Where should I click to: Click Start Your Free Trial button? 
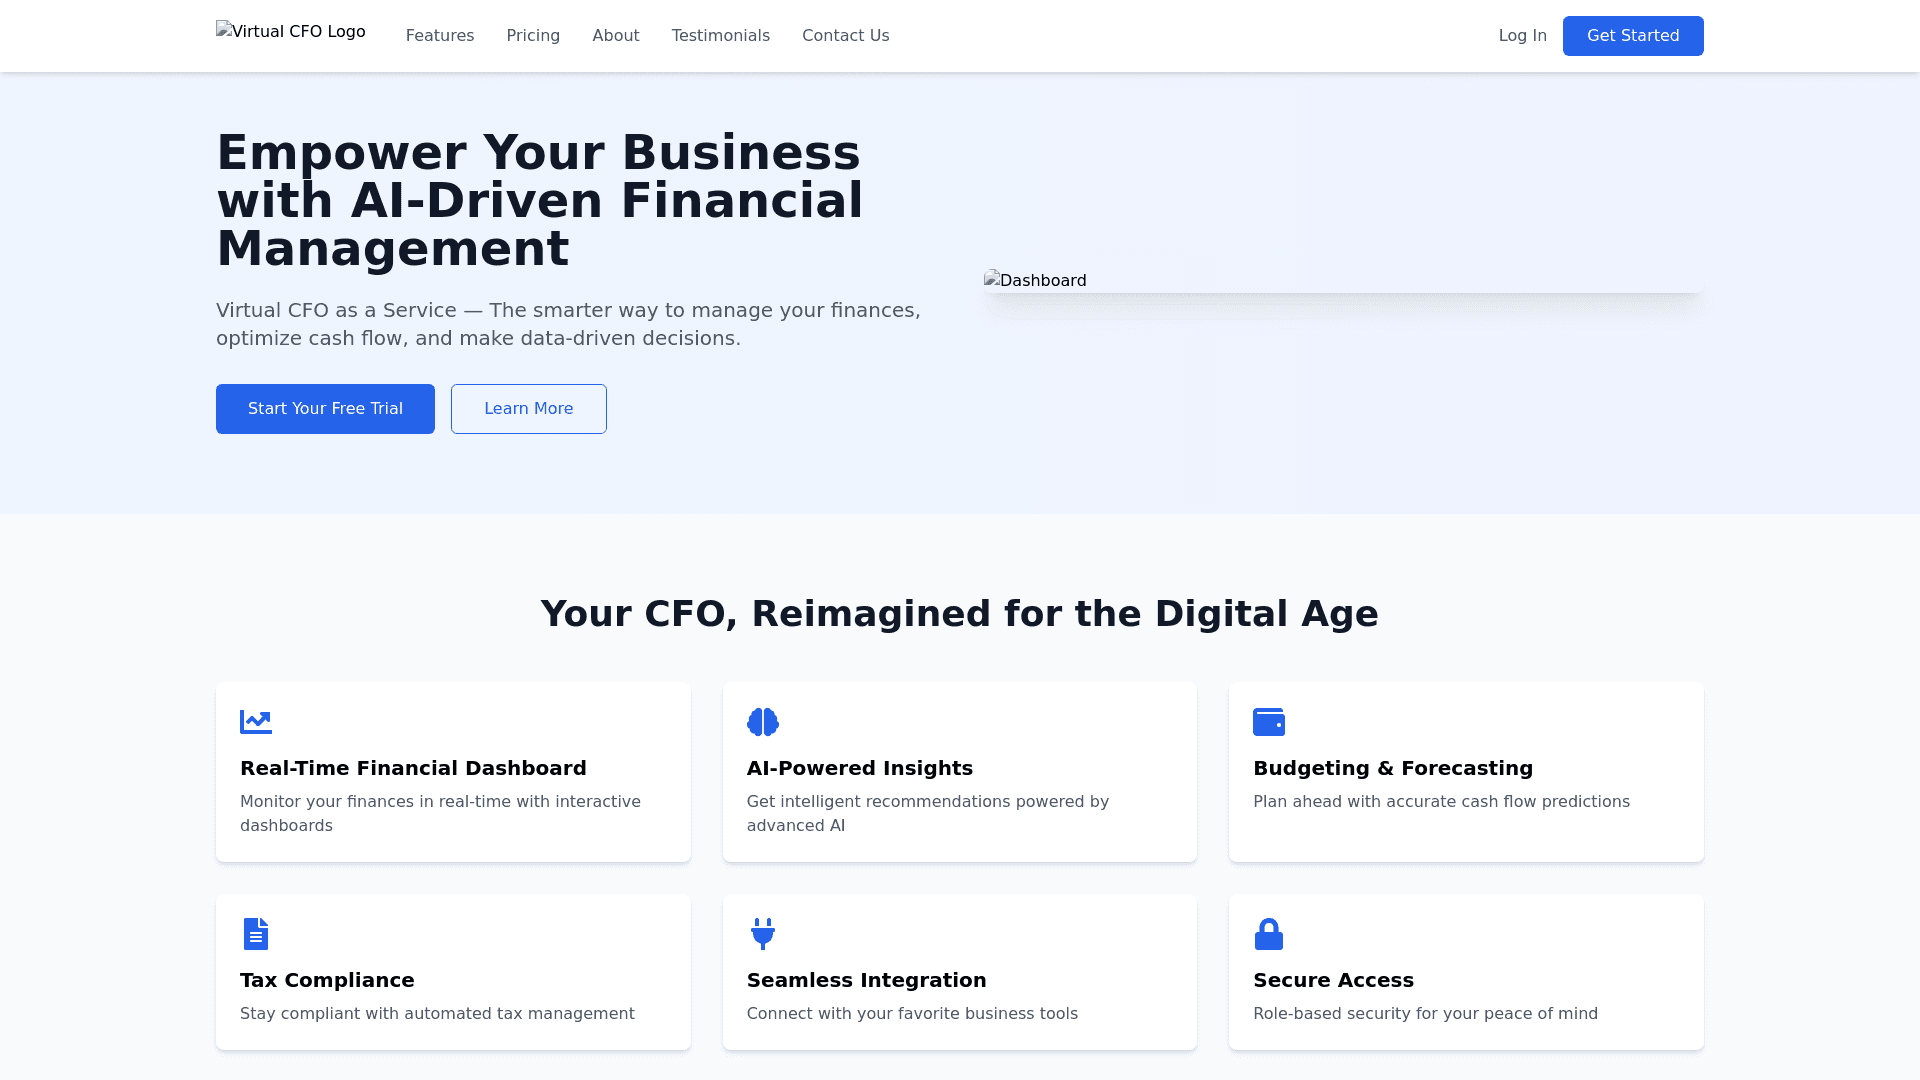click(325, 409)
